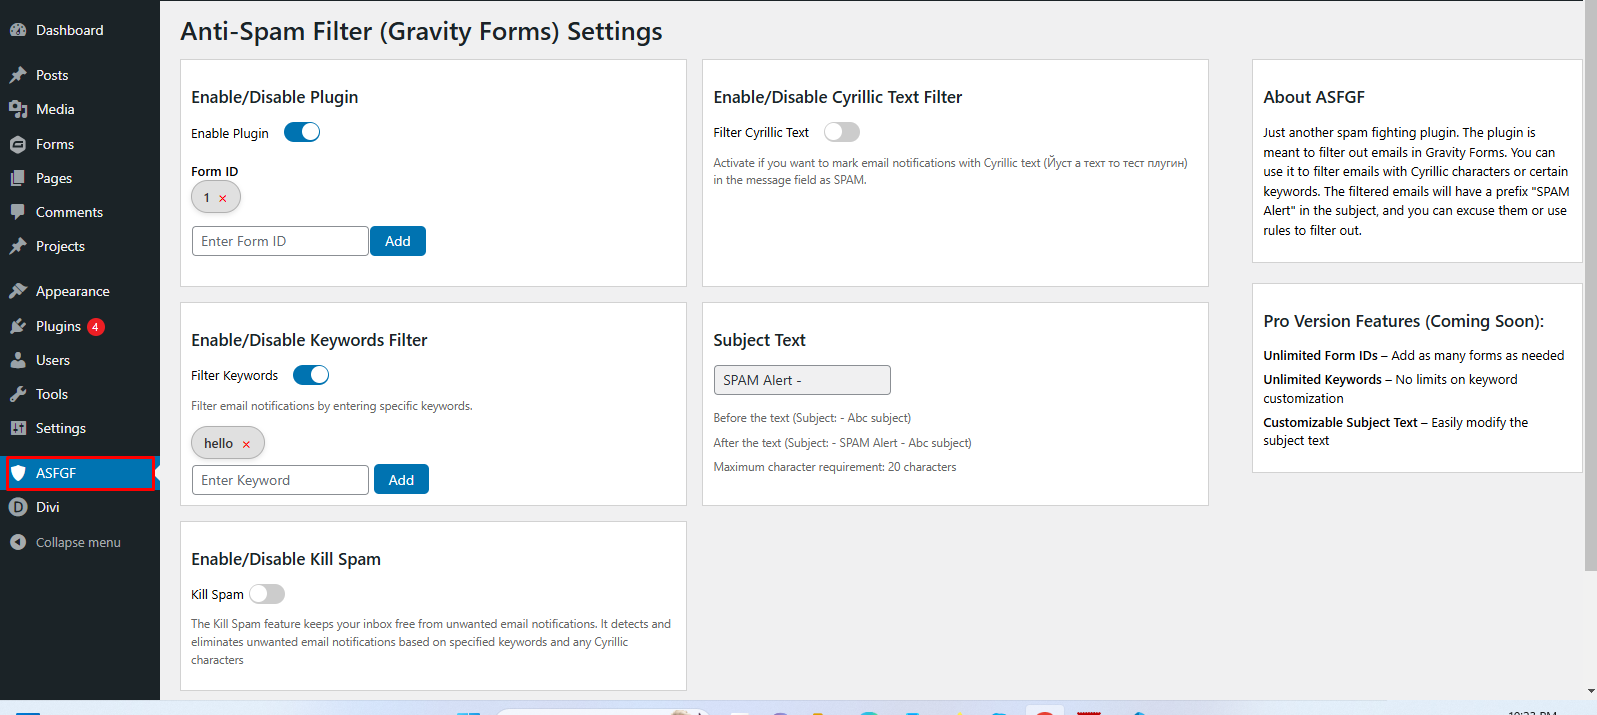The image size is (1597, 715).
Task: Click the Appearance paintbrush icon
Action: tap(18, 291)
